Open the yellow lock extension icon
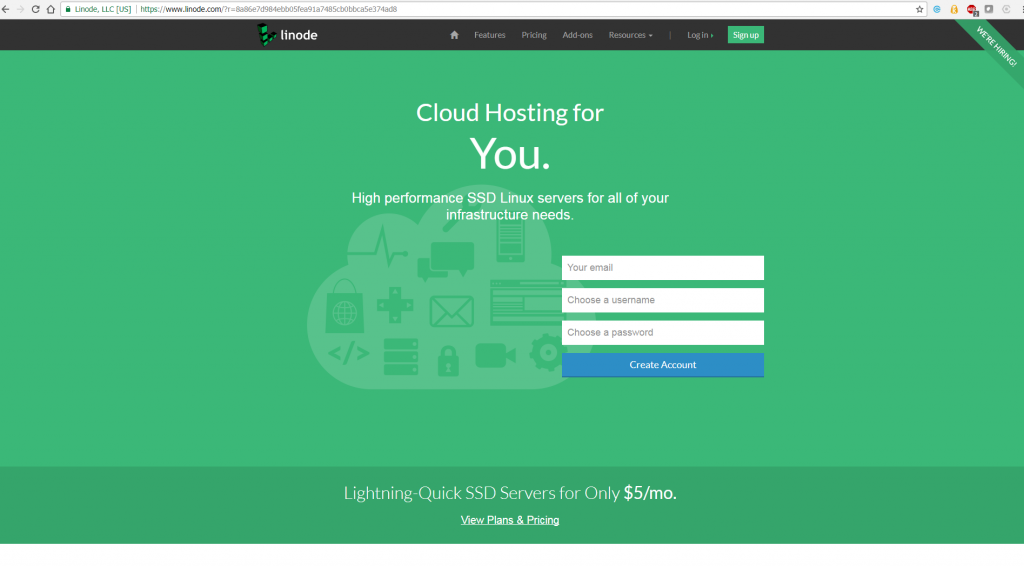Image resolution: width=1024 pixels, height=566 pixels. [954, 9]
